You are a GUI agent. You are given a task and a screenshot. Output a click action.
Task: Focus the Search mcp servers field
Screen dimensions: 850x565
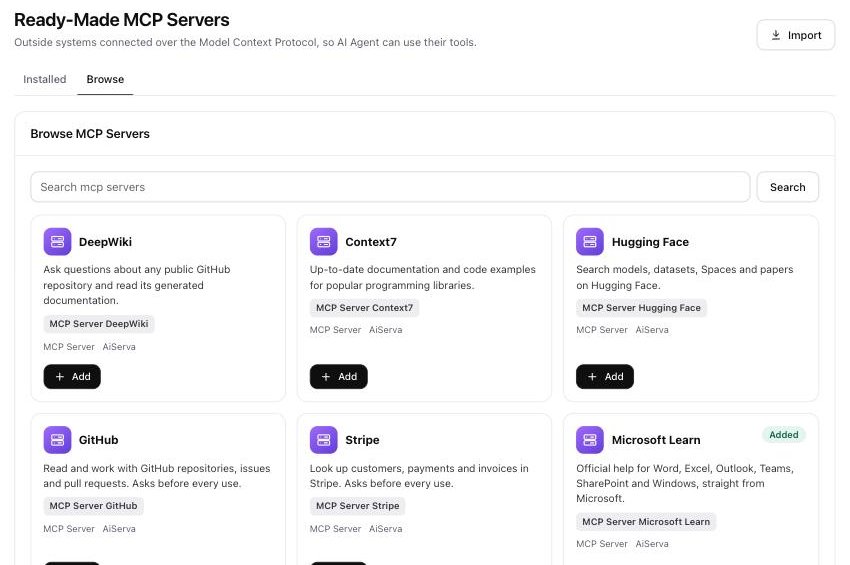click(390, 187)
